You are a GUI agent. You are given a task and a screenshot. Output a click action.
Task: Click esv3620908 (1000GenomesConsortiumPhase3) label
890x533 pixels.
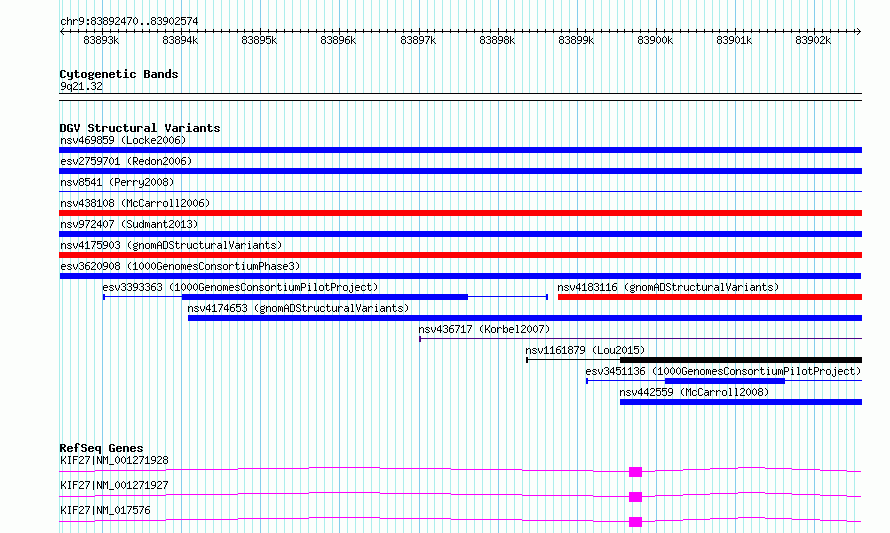point(180,266)
